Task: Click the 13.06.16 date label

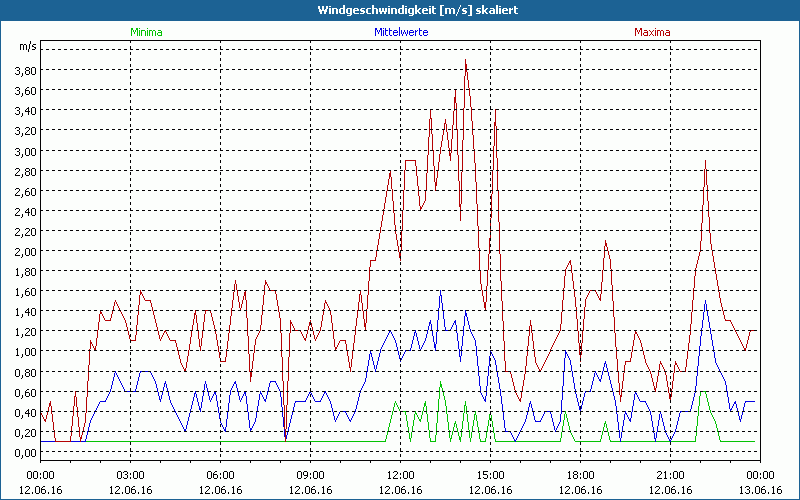Action: pyautogui.click(x=760, y=490)
